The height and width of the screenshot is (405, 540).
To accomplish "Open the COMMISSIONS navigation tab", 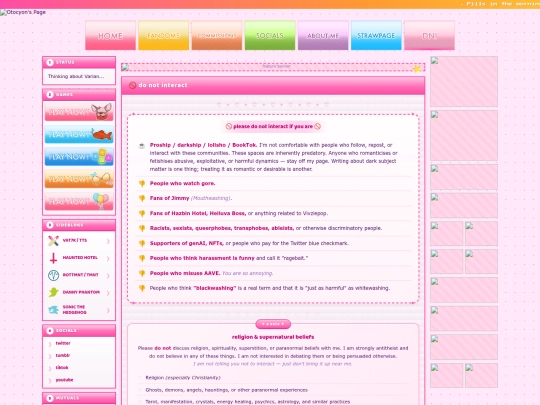I will (x=217, y=35).
